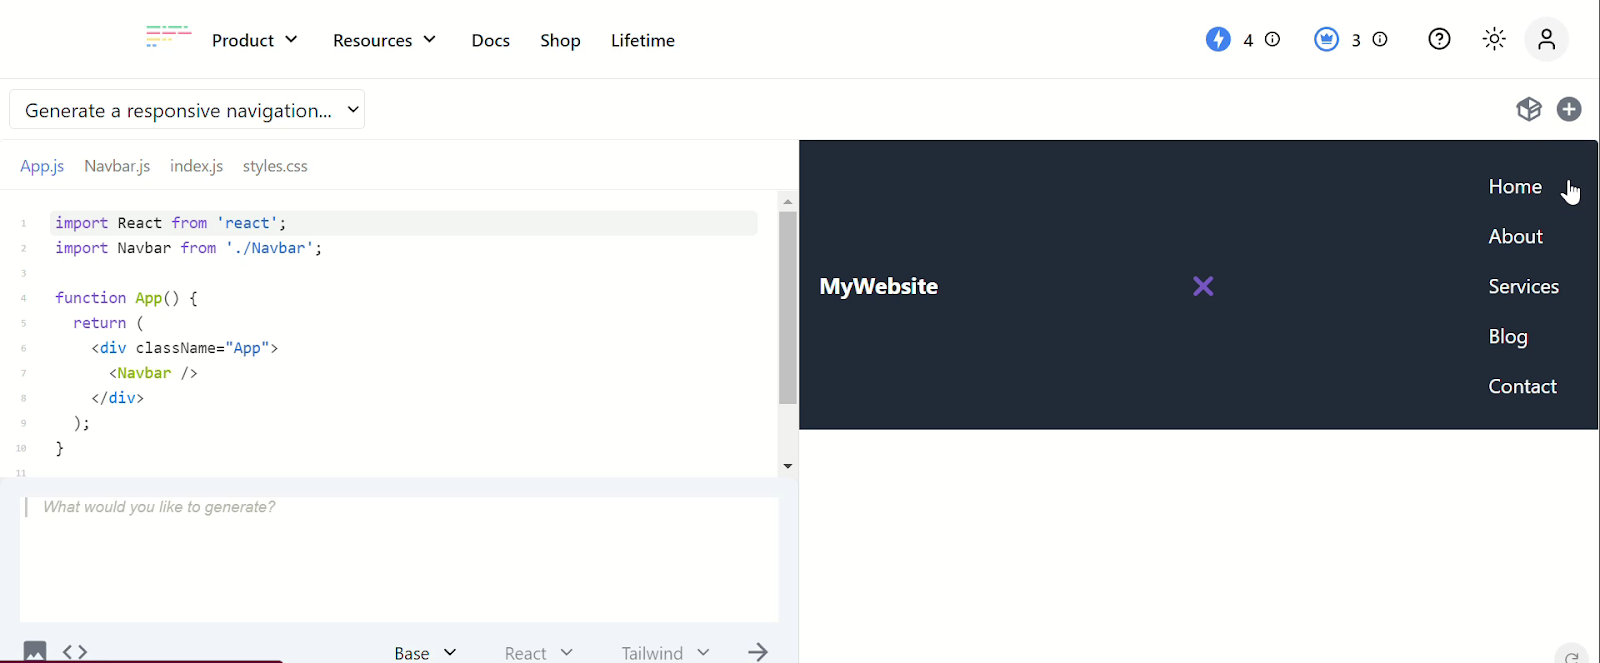The height and width of the screenshot is (663, 1600).
Task: Open the Docs page
Action: (x=491, y=40)
